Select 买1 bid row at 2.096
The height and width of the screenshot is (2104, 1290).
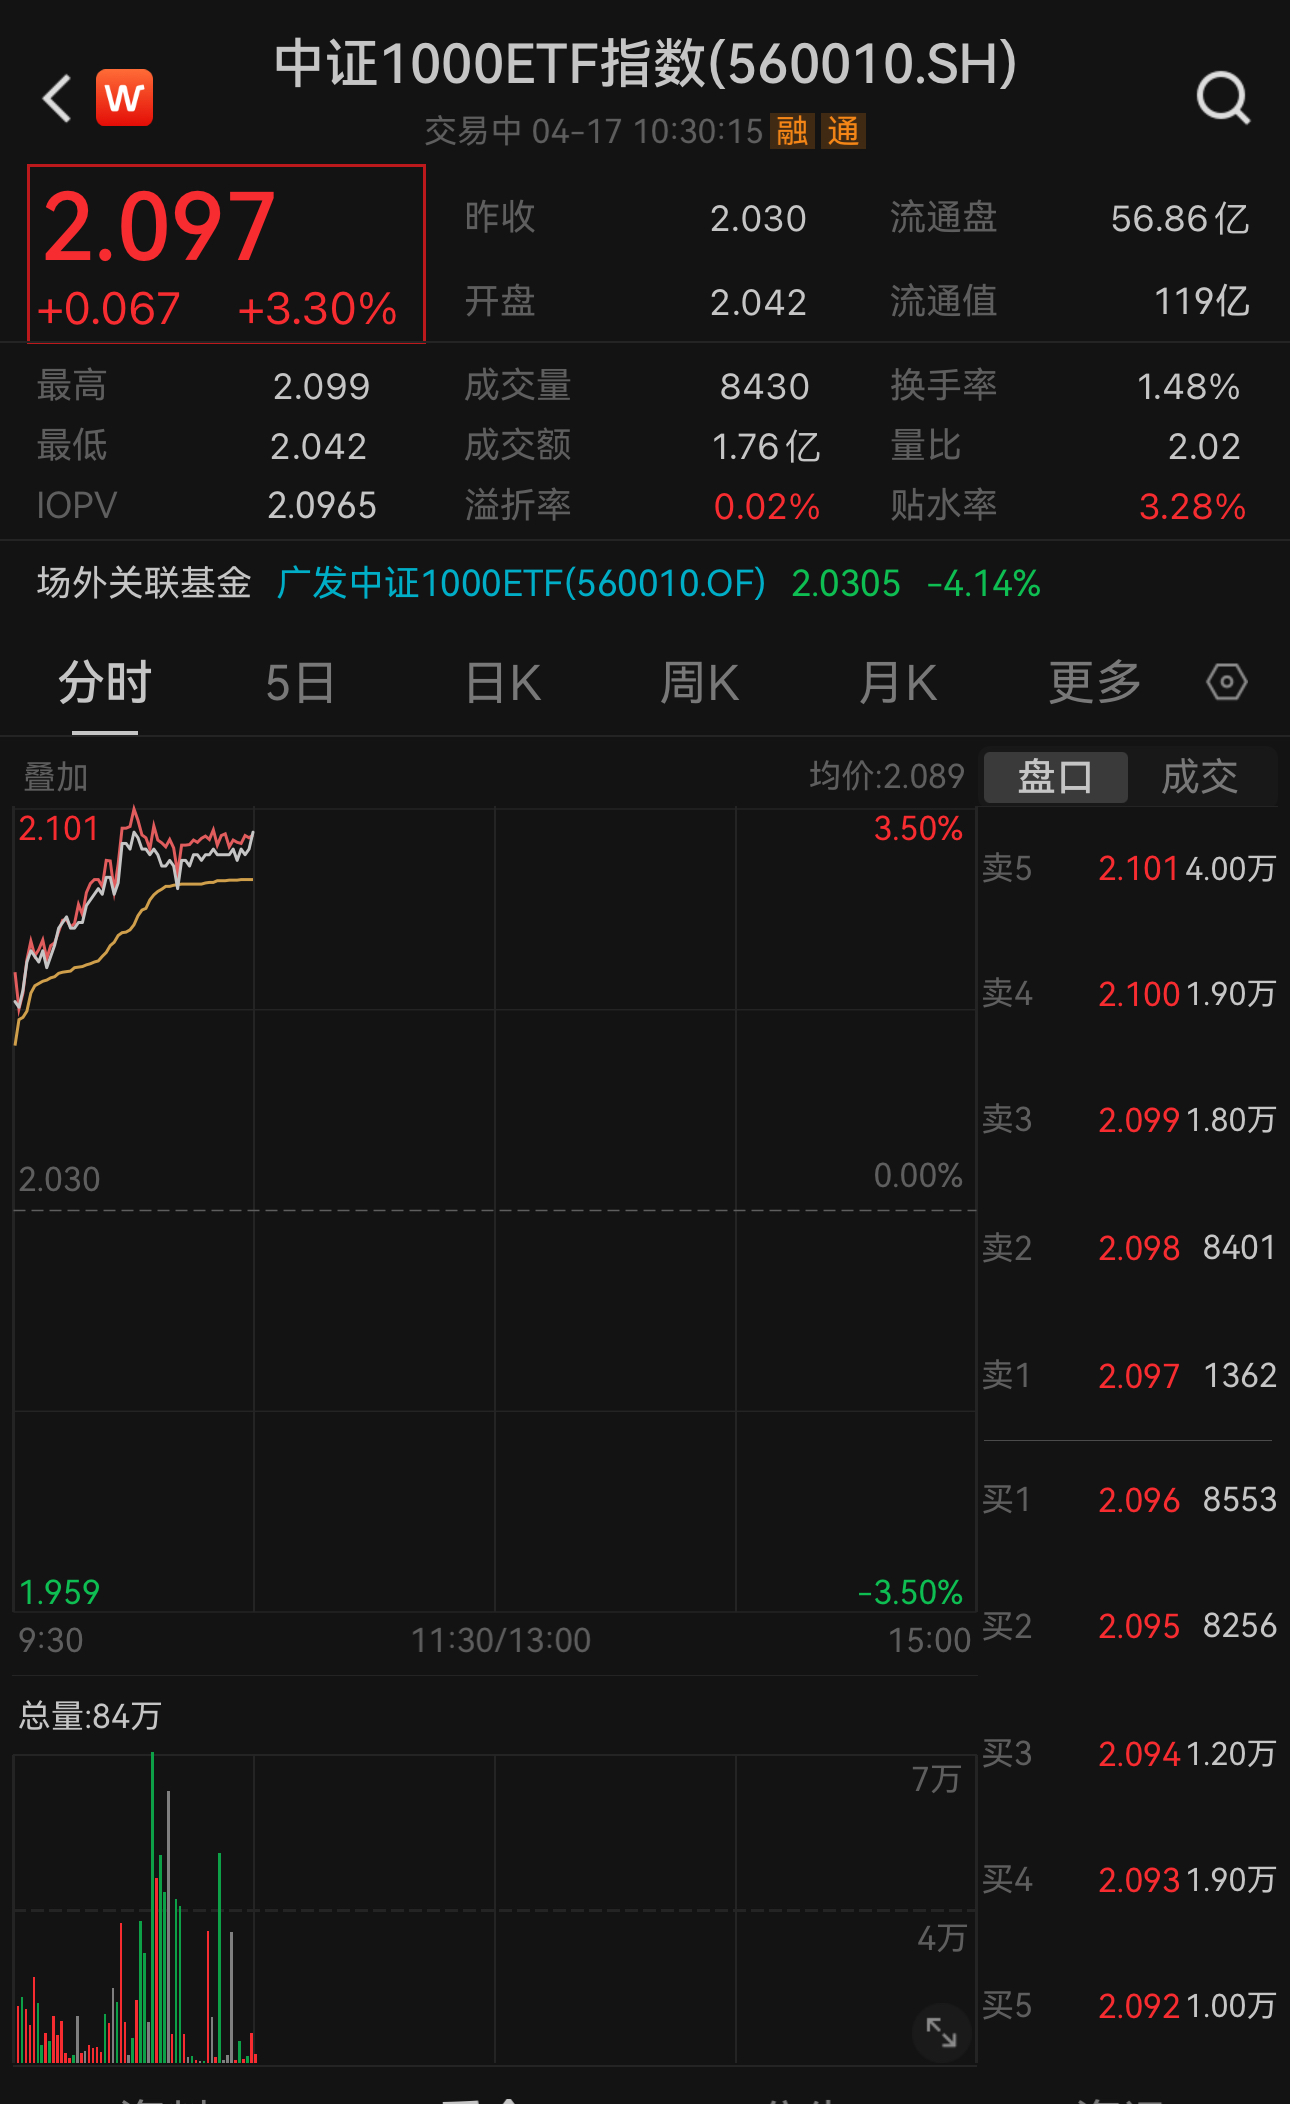(1129, 1499)
